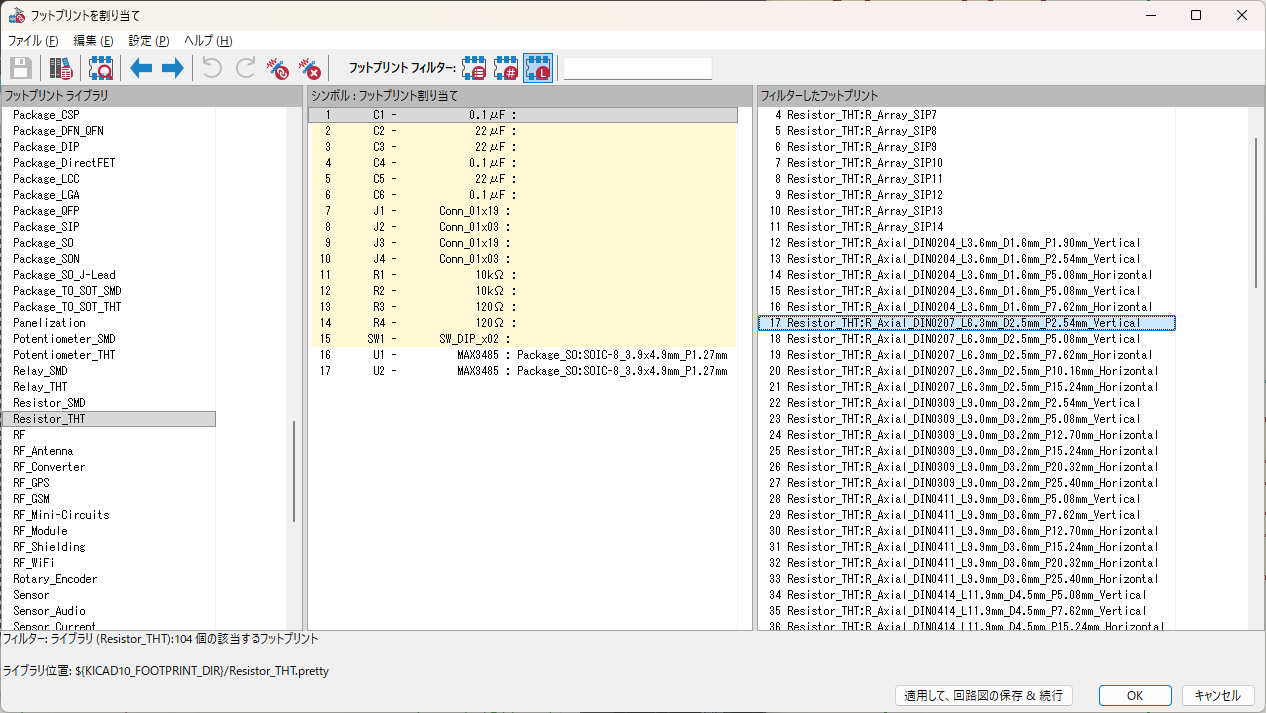The image size is (1266, 713).
Task: Toggle filter by selected library
Action: click(538, 68)
